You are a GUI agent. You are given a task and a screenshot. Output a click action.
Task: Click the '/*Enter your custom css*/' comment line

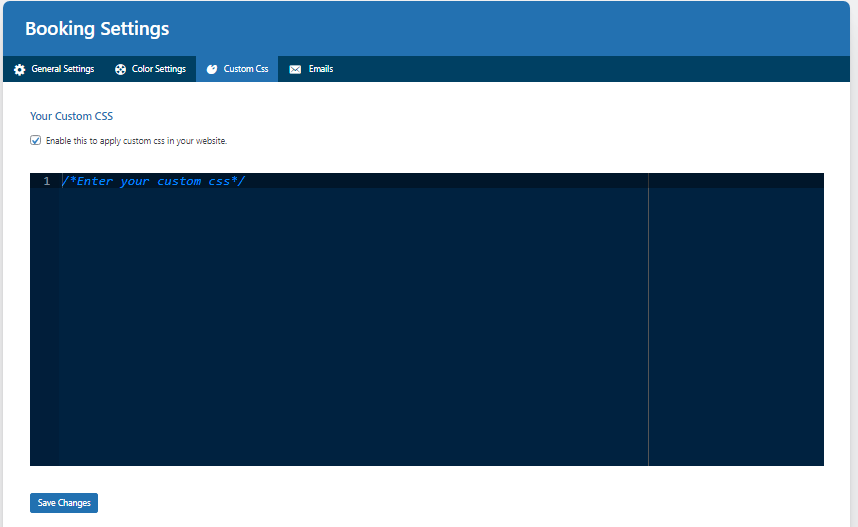point(154,181)
